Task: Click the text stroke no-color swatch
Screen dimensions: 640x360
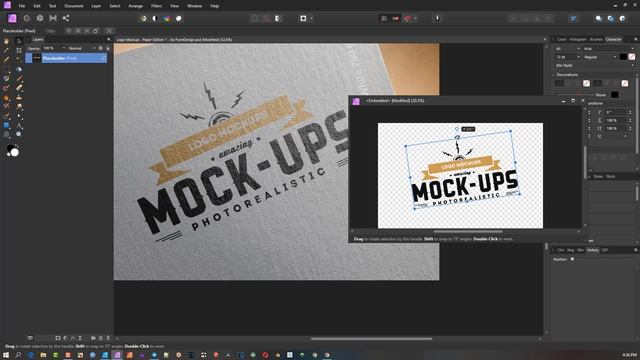Action: point(632,57)
